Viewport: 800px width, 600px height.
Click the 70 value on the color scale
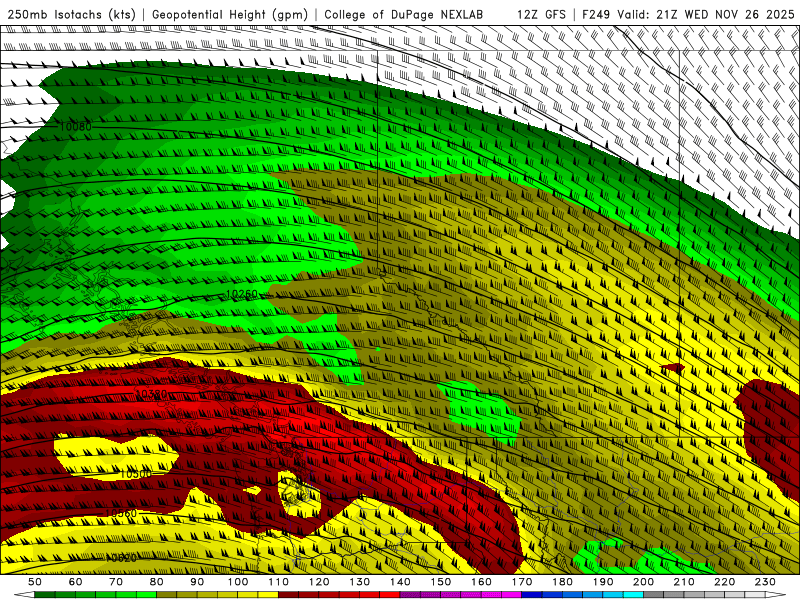coord(116,582)
